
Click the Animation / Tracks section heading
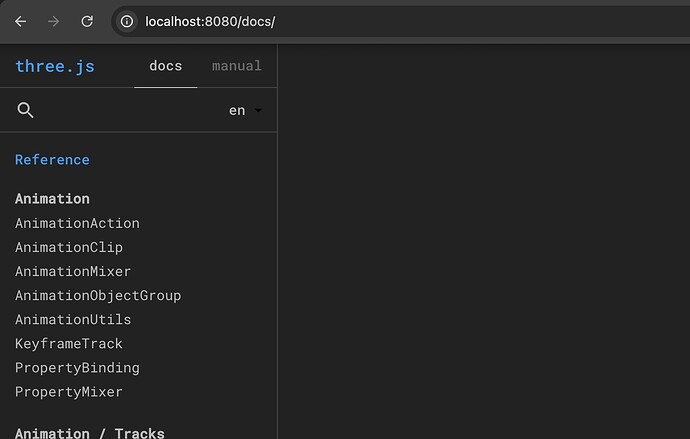90,433
